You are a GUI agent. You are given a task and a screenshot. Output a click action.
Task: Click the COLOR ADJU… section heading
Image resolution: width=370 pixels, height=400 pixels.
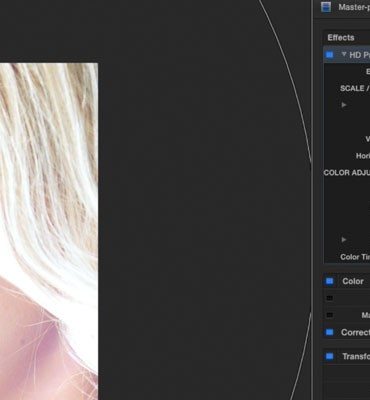(x=347, y=173)
